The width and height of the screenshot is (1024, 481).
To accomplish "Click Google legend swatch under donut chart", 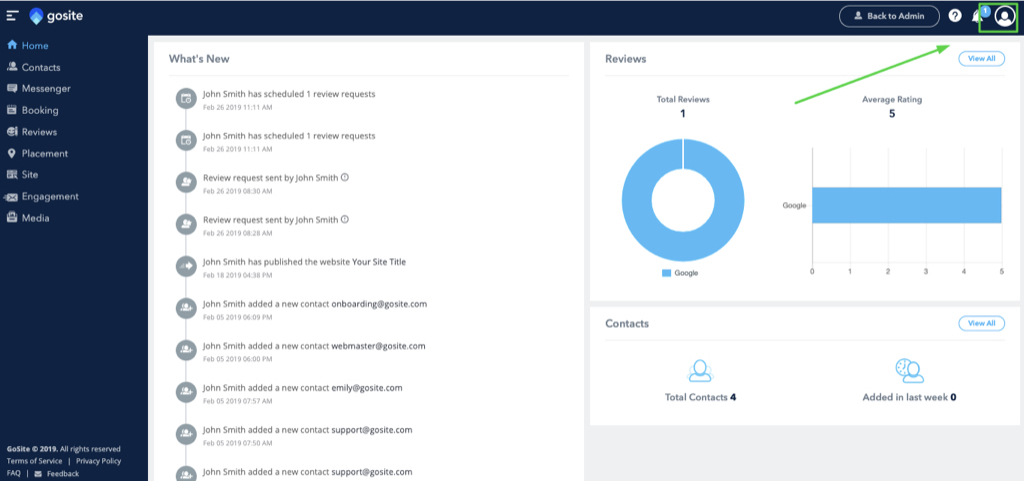I will 666,273.
